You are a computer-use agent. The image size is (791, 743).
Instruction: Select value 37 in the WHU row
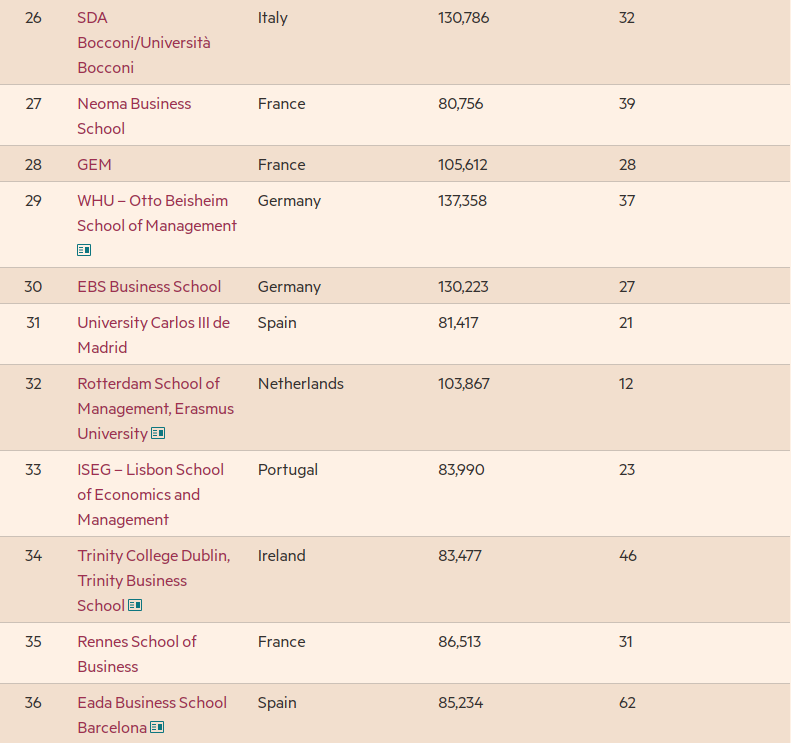coord(627,200)
